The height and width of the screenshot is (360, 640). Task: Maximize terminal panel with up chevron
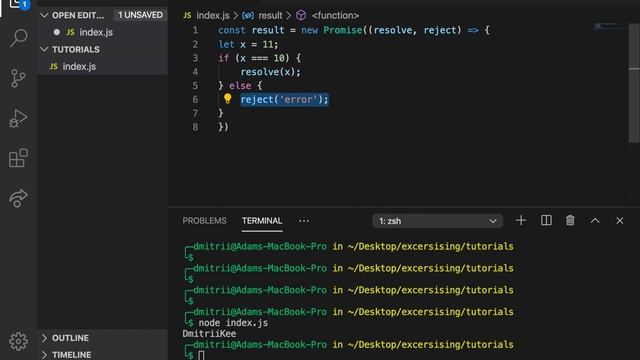click(595, 220)
